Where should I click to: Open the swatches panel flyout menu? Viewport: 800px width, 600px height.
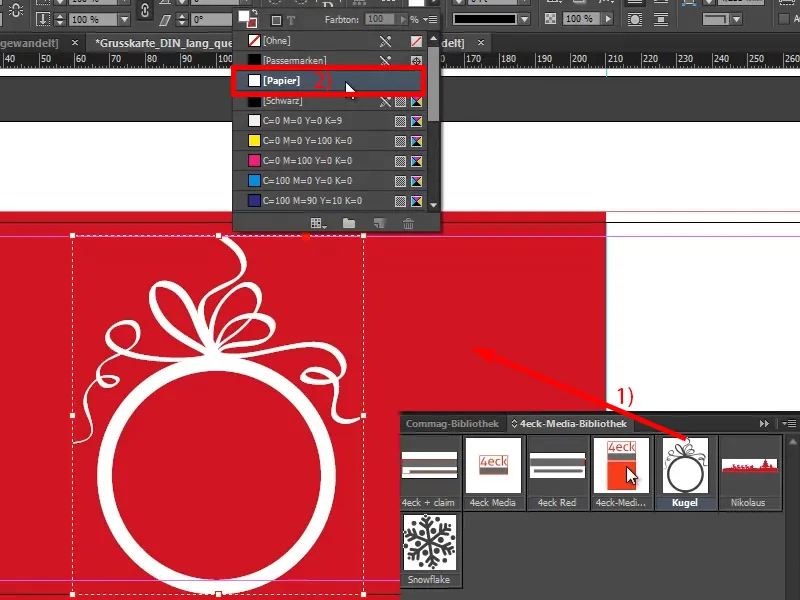click(x=432, y=19)
